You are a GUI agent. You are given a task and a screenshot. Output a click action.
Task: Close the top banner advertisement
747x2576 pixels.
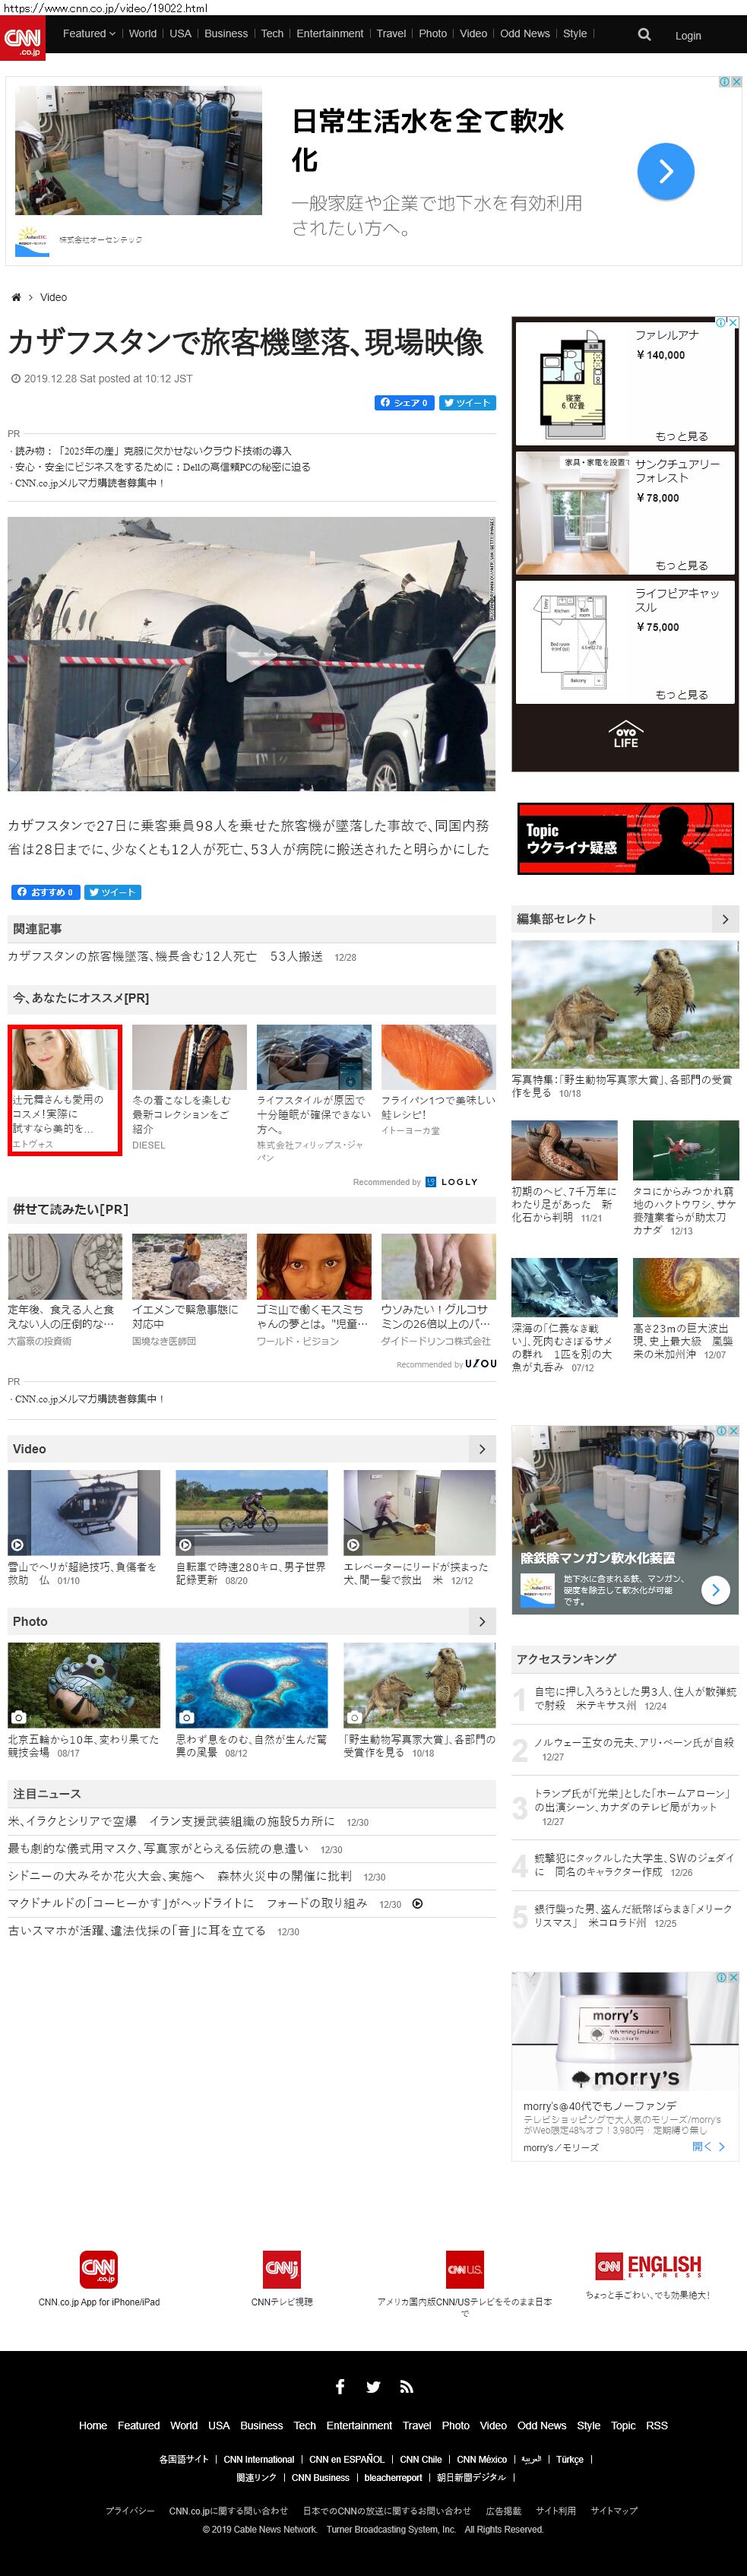736,82
